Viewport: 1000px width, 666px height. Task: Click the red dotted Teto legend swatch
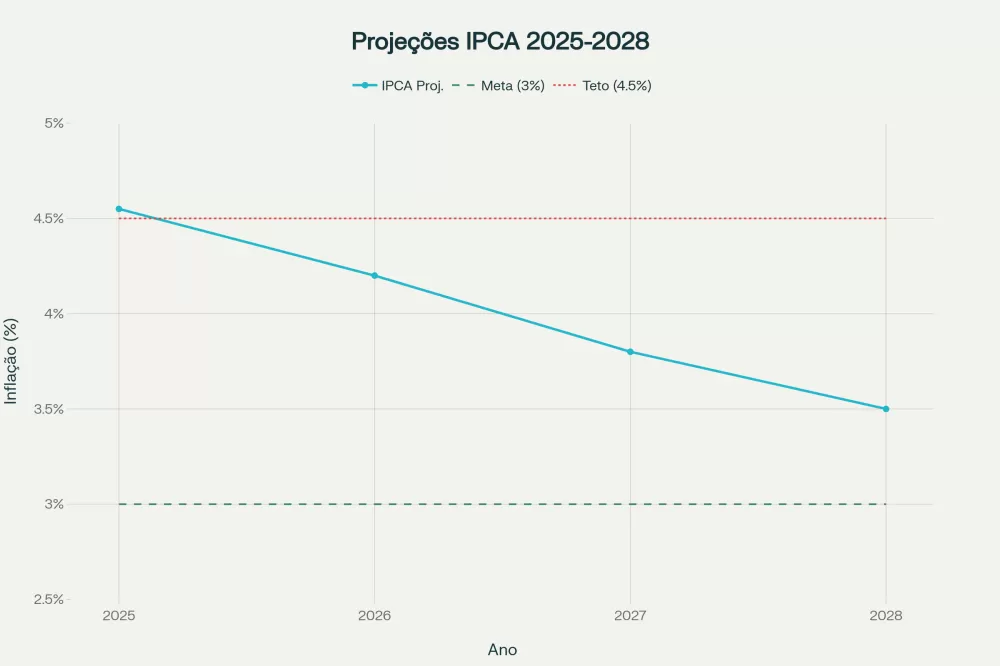(x=565, y=86)
